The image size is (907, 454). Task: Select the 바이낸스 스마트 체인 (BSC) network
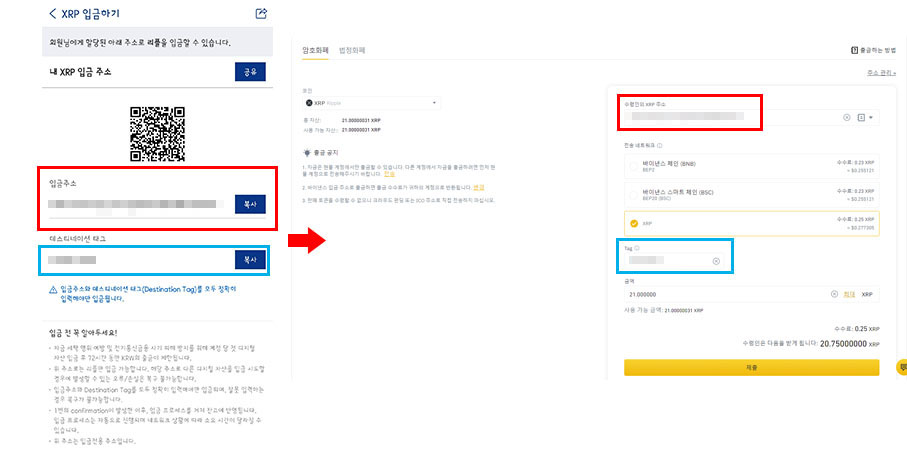(751, 194)
